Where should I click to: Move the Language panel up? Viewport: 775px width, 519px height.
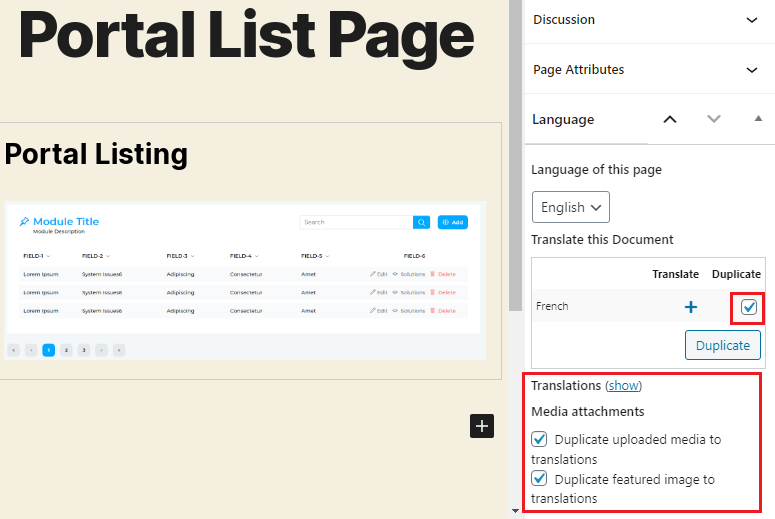click(670, 119)
